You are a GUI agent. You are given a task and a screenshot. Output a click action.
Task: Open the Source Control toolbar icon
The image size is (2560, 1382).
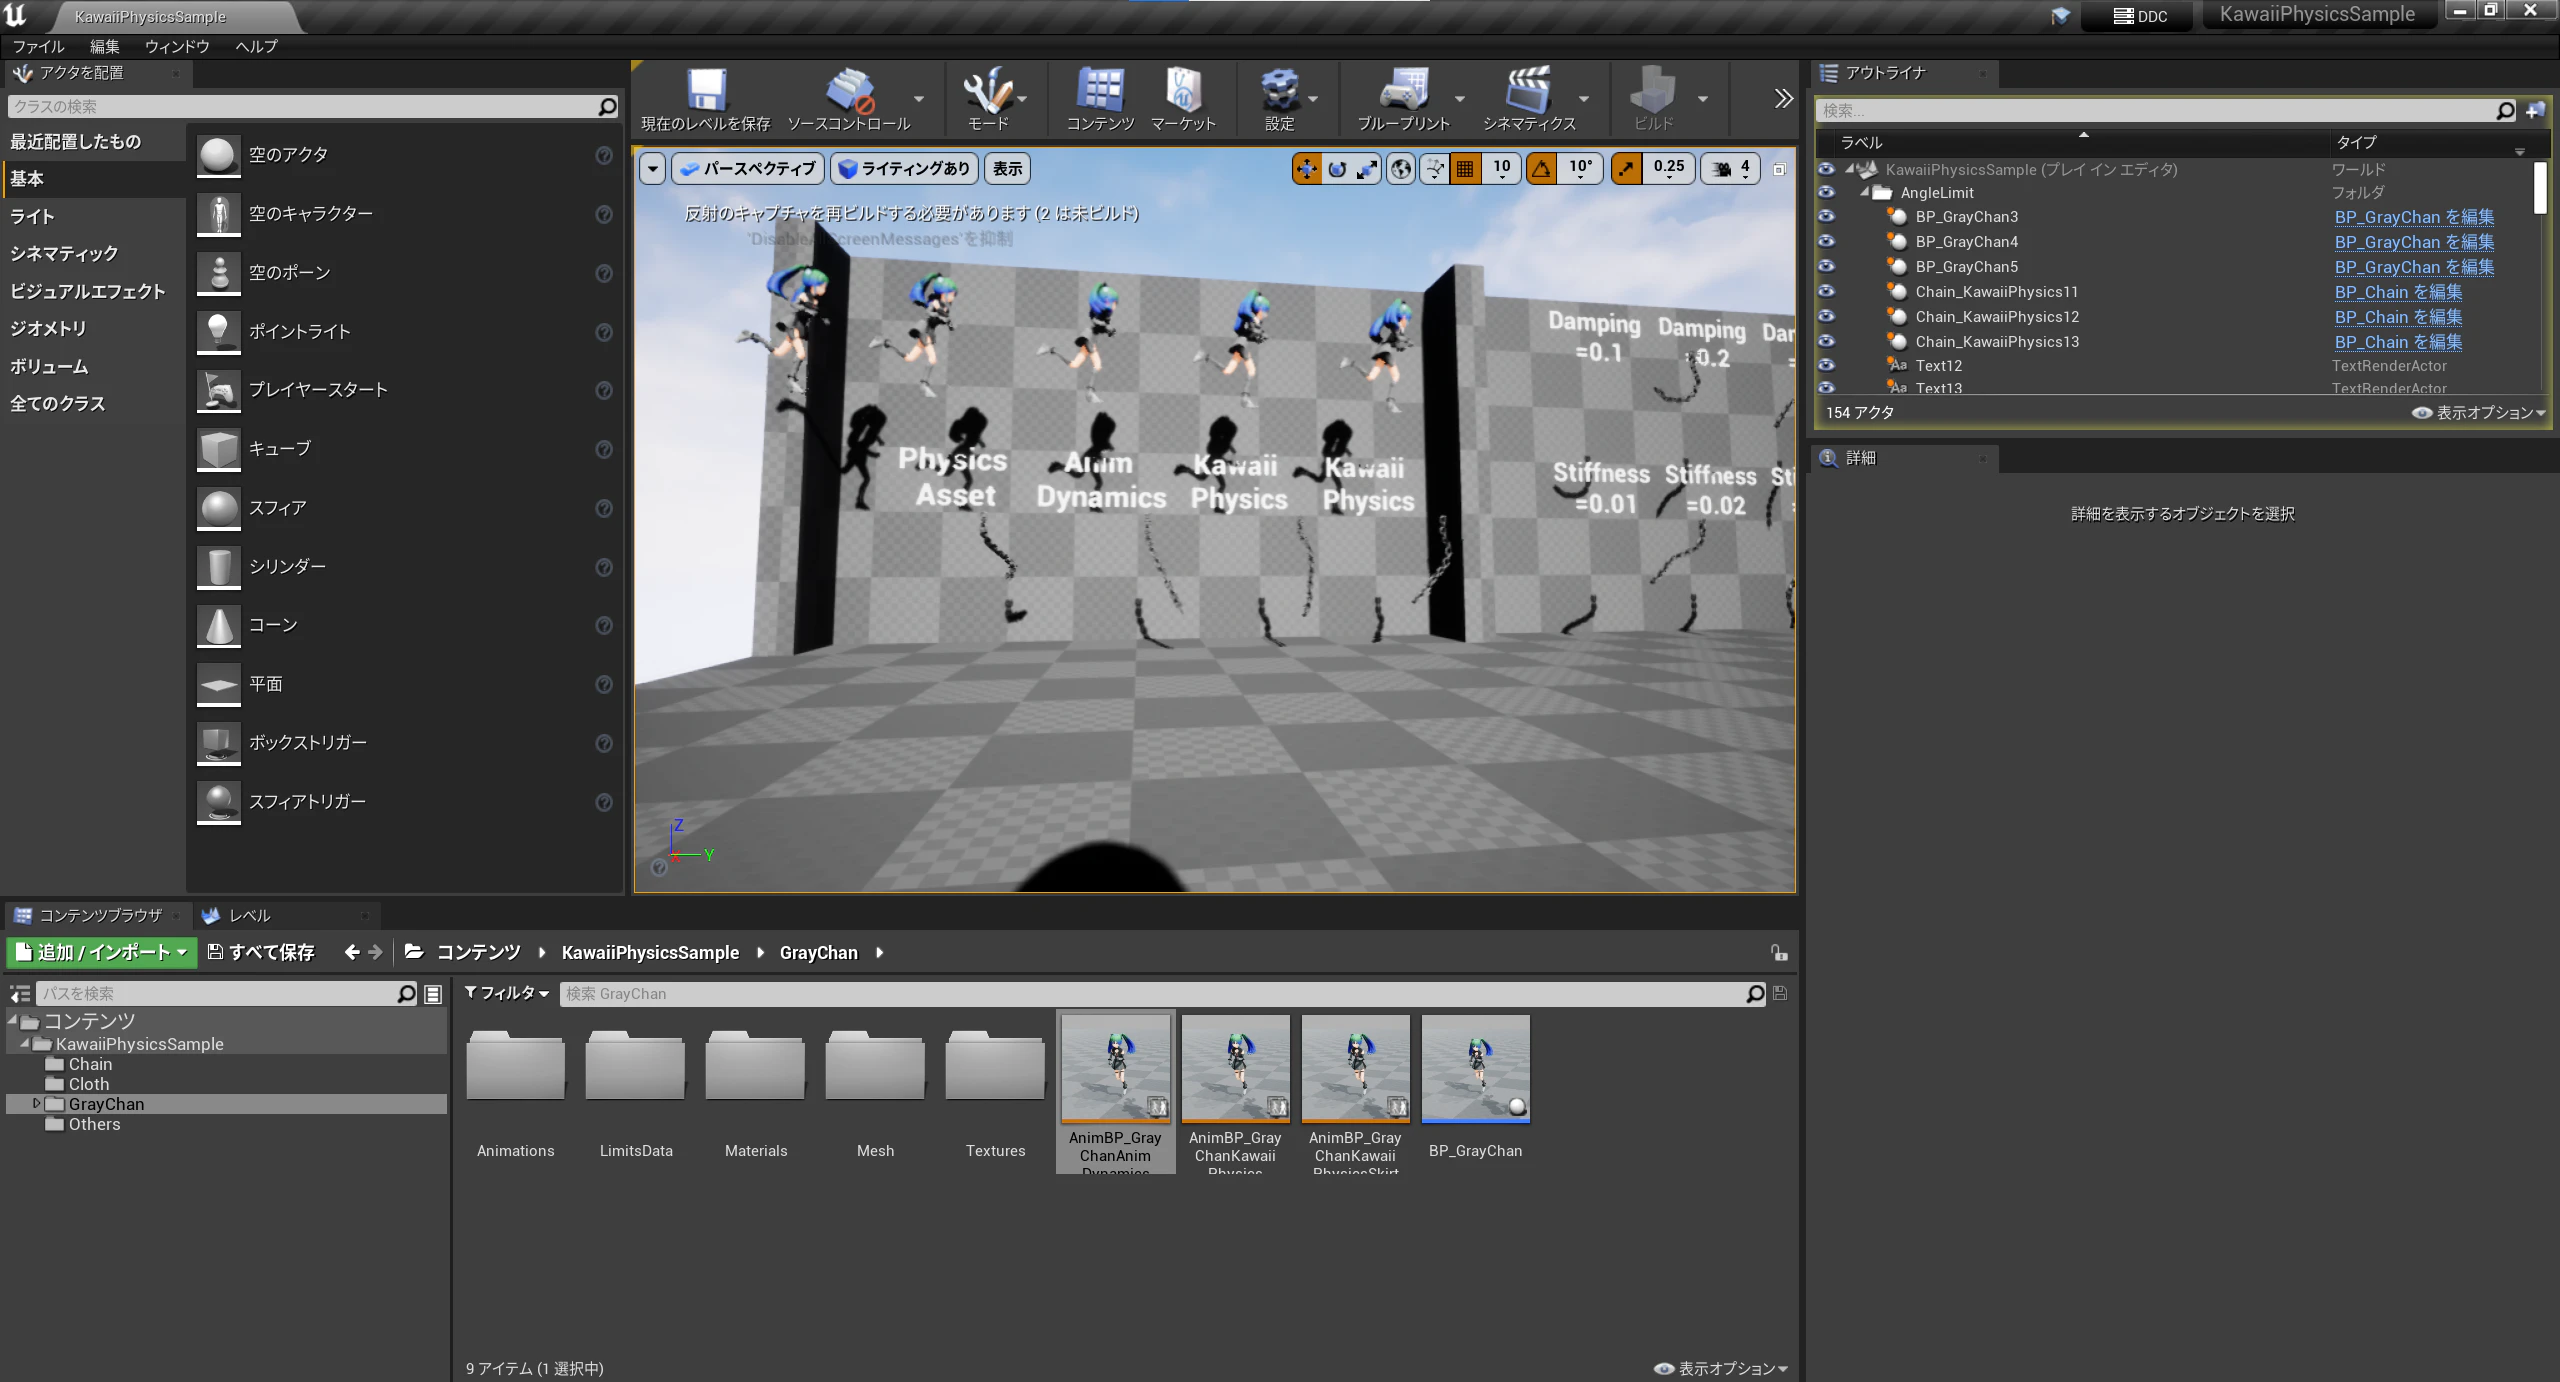849,99
